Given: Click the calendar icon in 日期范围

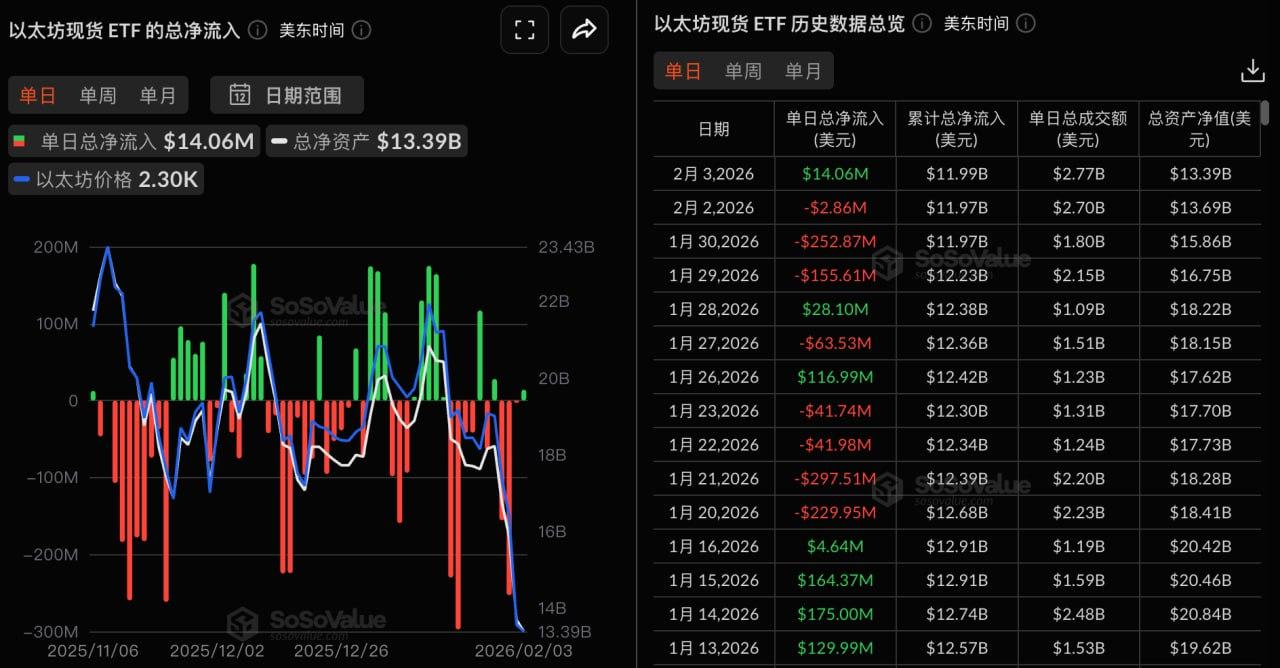Looking at the screenshot, I should [x=240, y=95].
